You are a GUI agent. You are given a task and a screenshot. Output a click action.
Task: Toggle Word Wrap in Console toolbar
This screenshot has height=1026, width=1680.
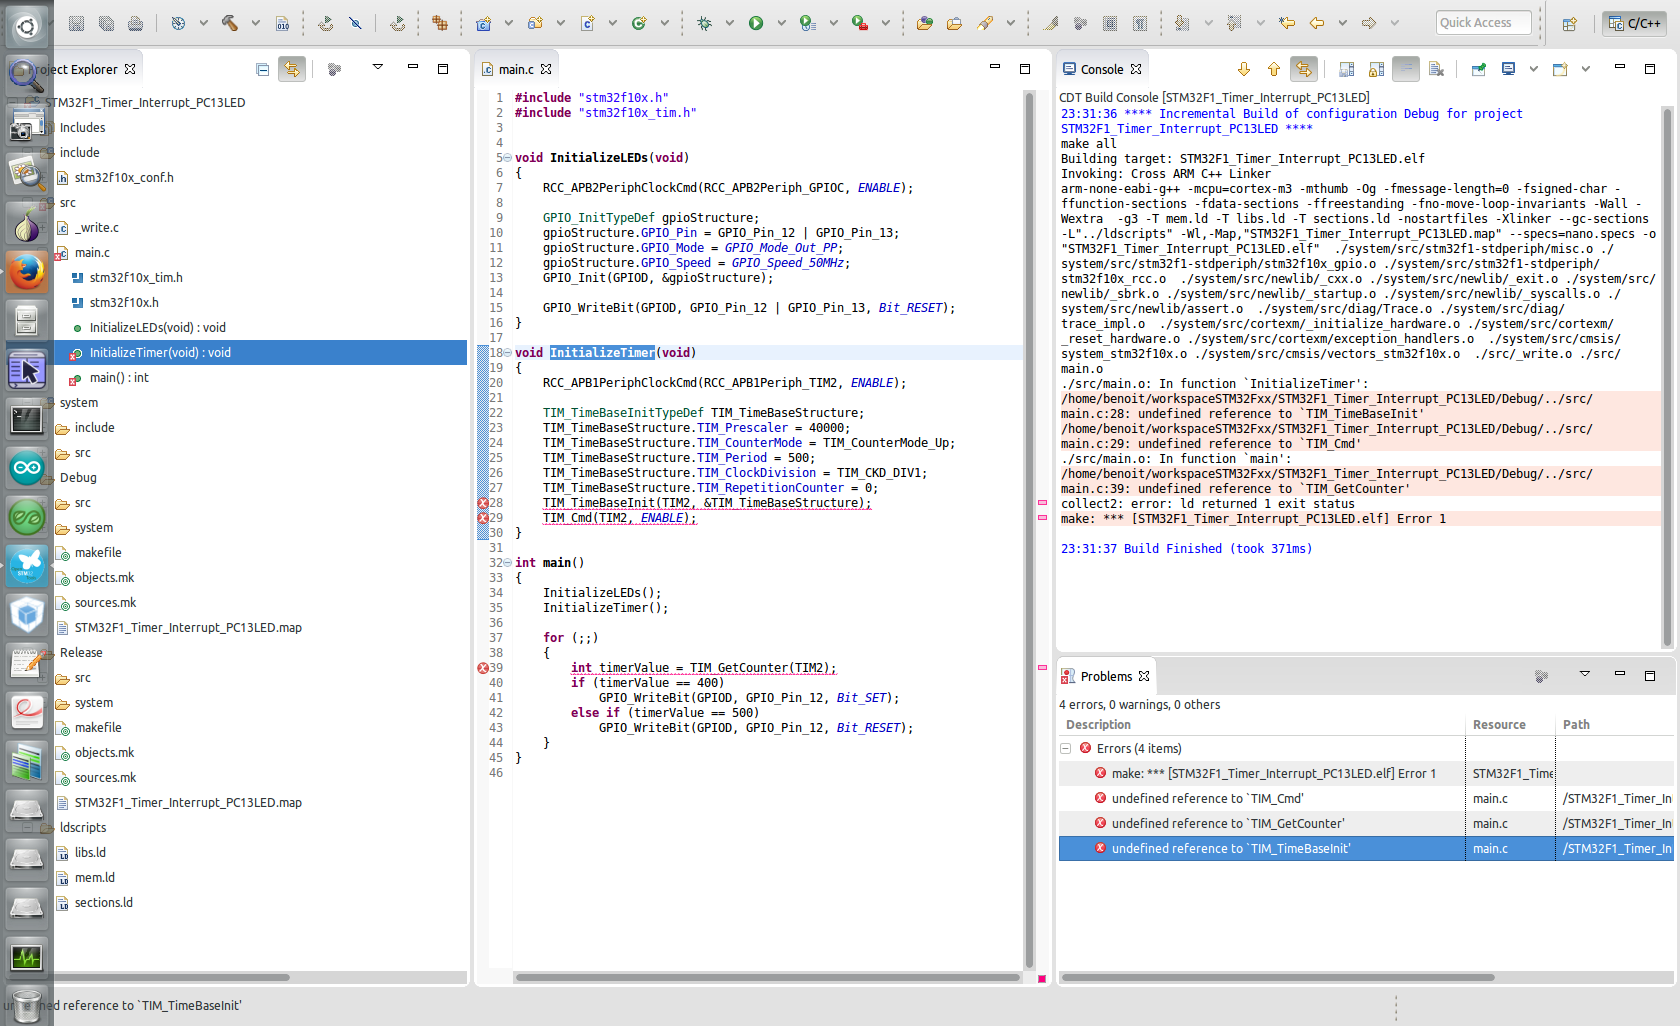[1406, 69]
